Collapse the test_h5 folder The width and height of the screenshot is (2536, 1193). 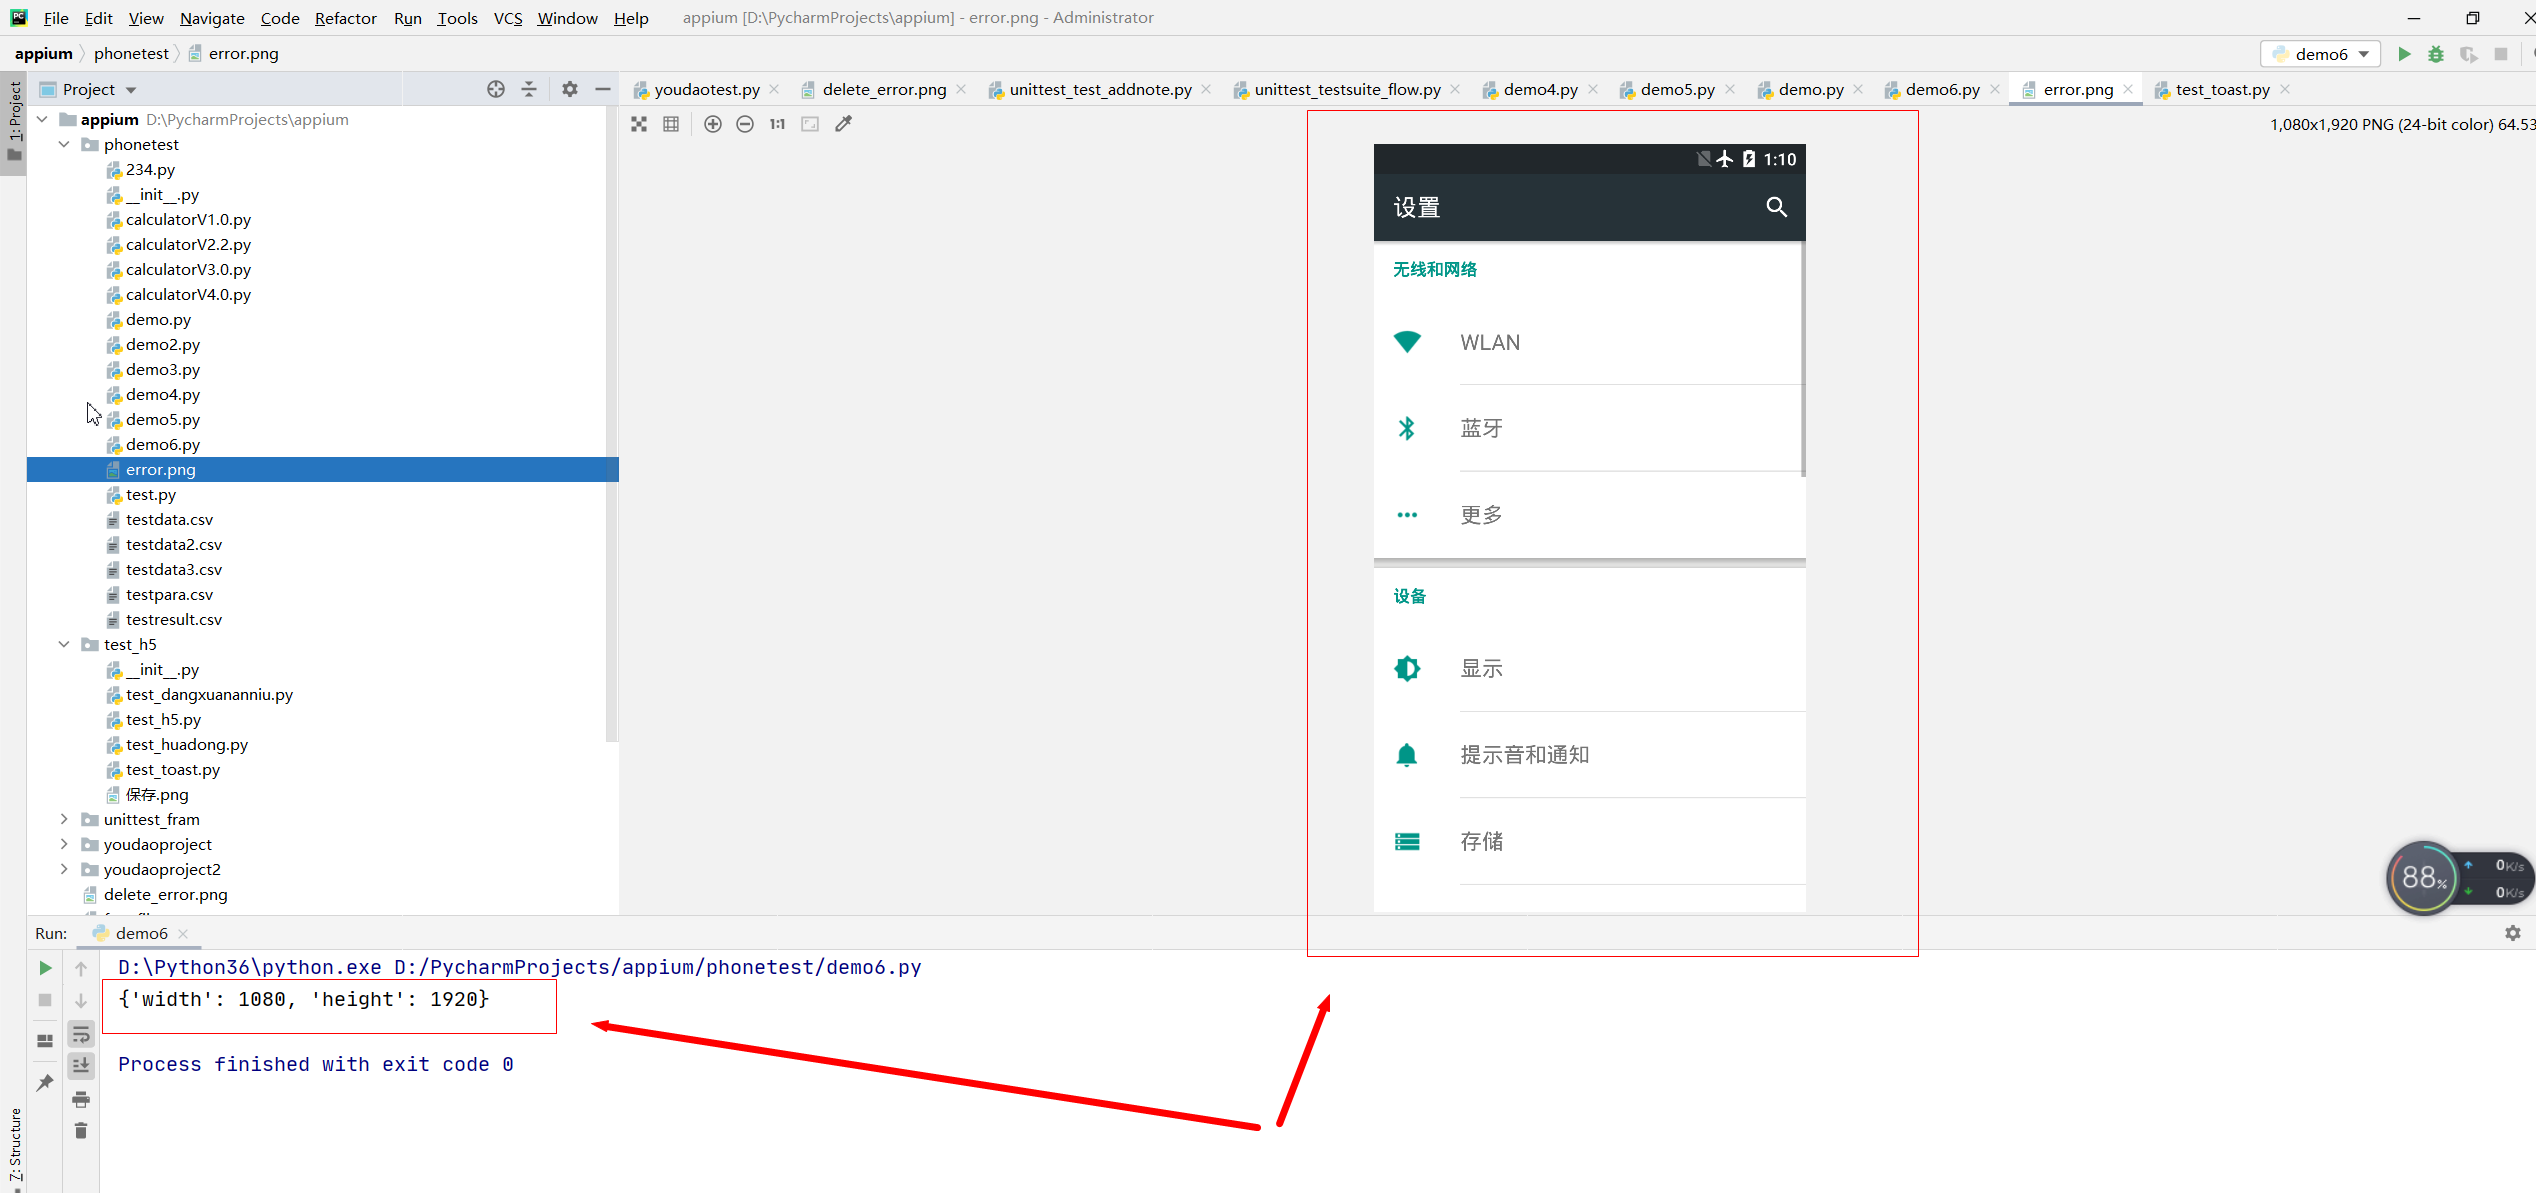(64, 644)
